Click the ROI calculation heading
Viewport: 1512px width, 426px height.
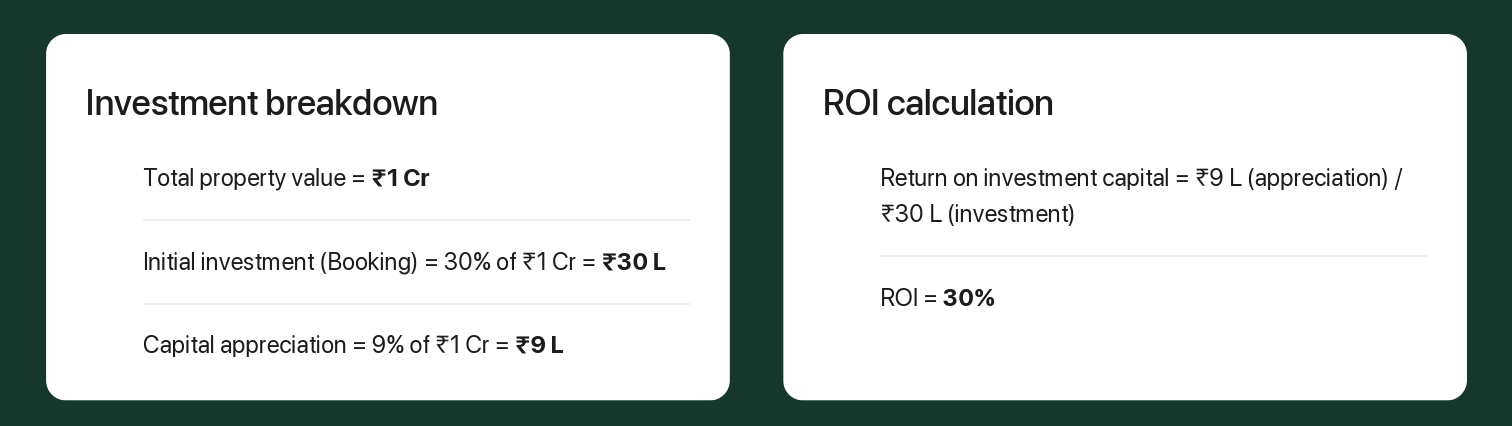tap(938, 103)
